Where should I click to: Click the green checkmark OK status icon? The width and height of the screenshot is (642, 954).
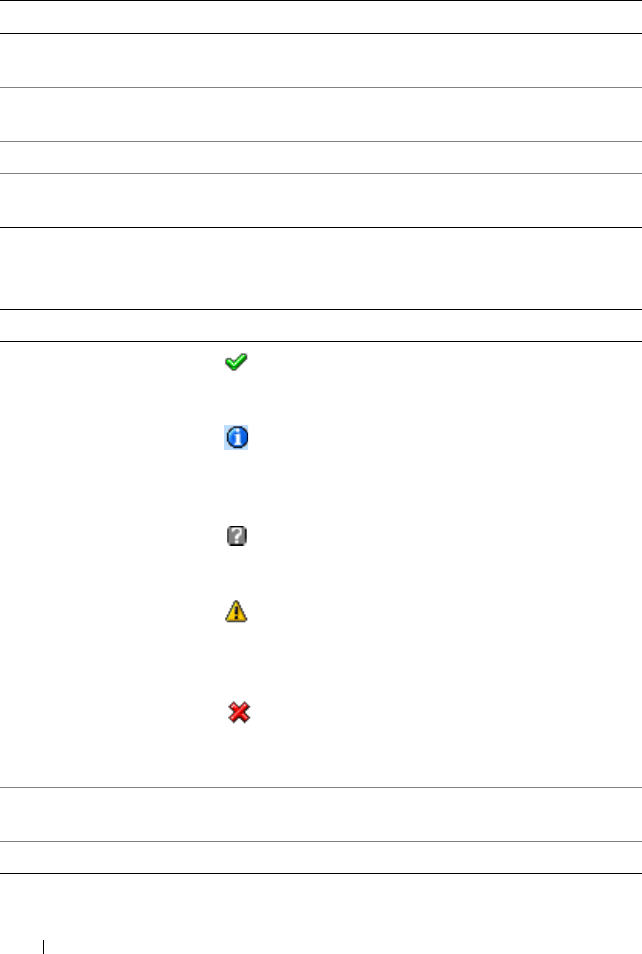(236, 362)
